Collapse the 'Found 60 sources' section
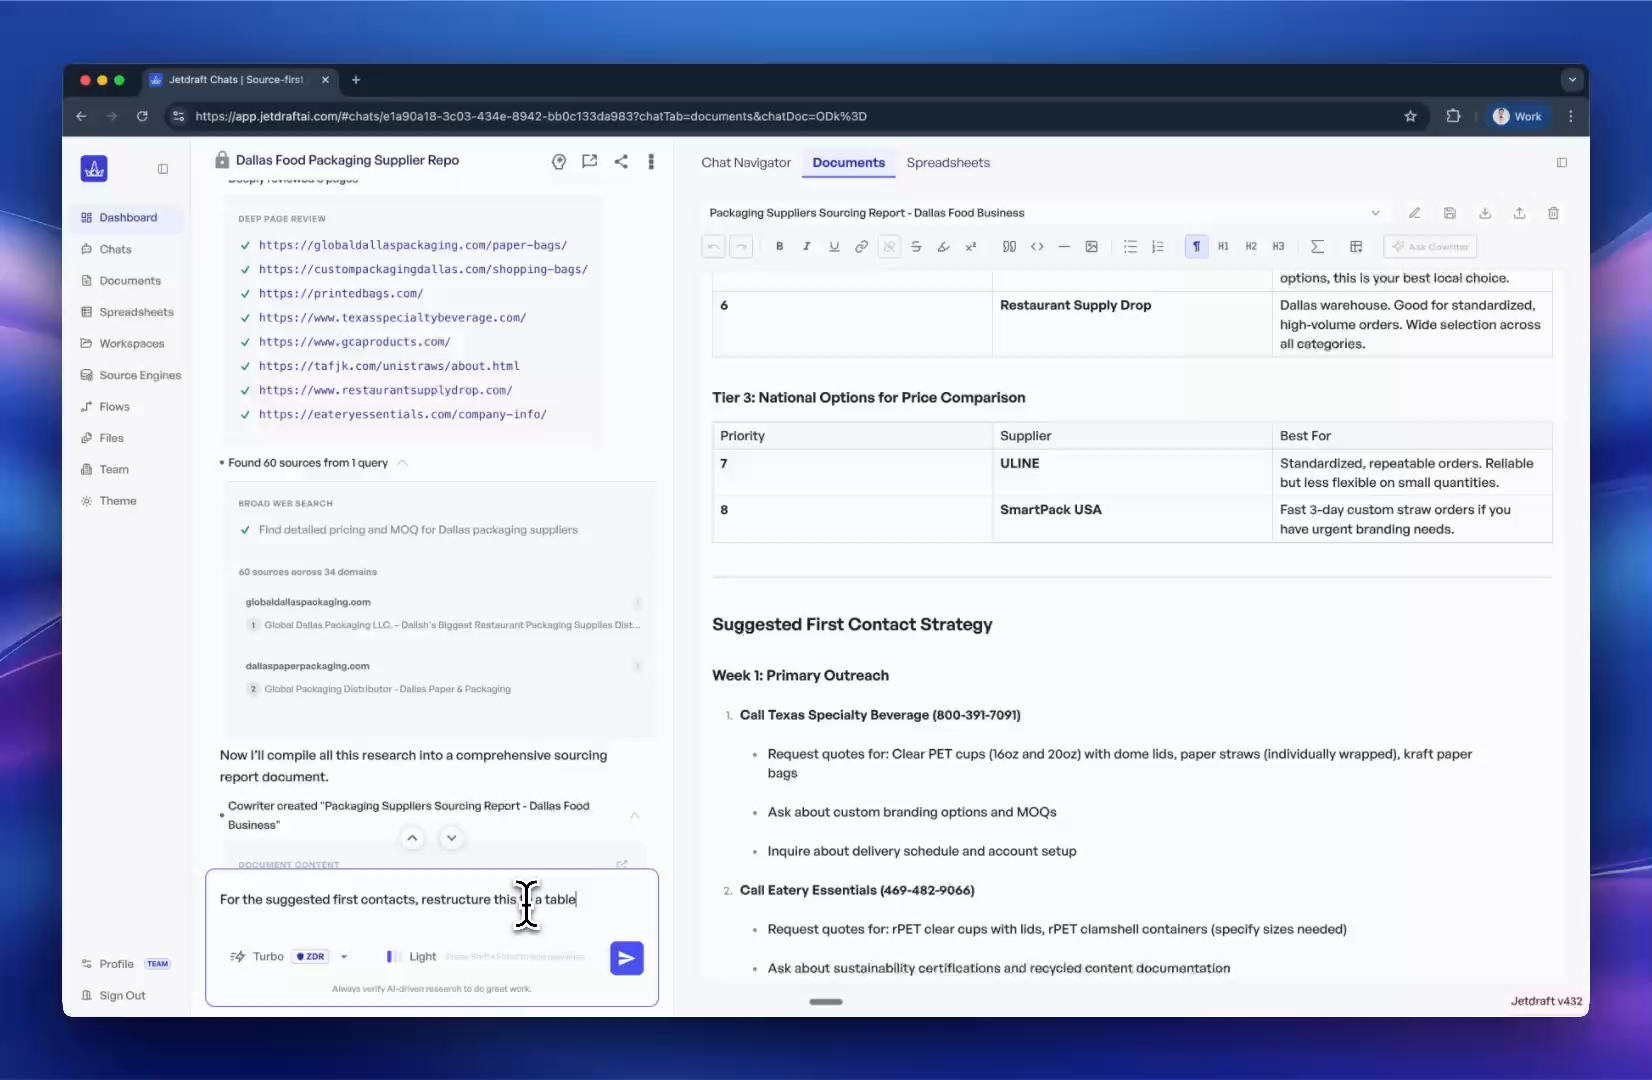Image resolution: width=1652 pixels, height=1080 pixels. (403, 463)
